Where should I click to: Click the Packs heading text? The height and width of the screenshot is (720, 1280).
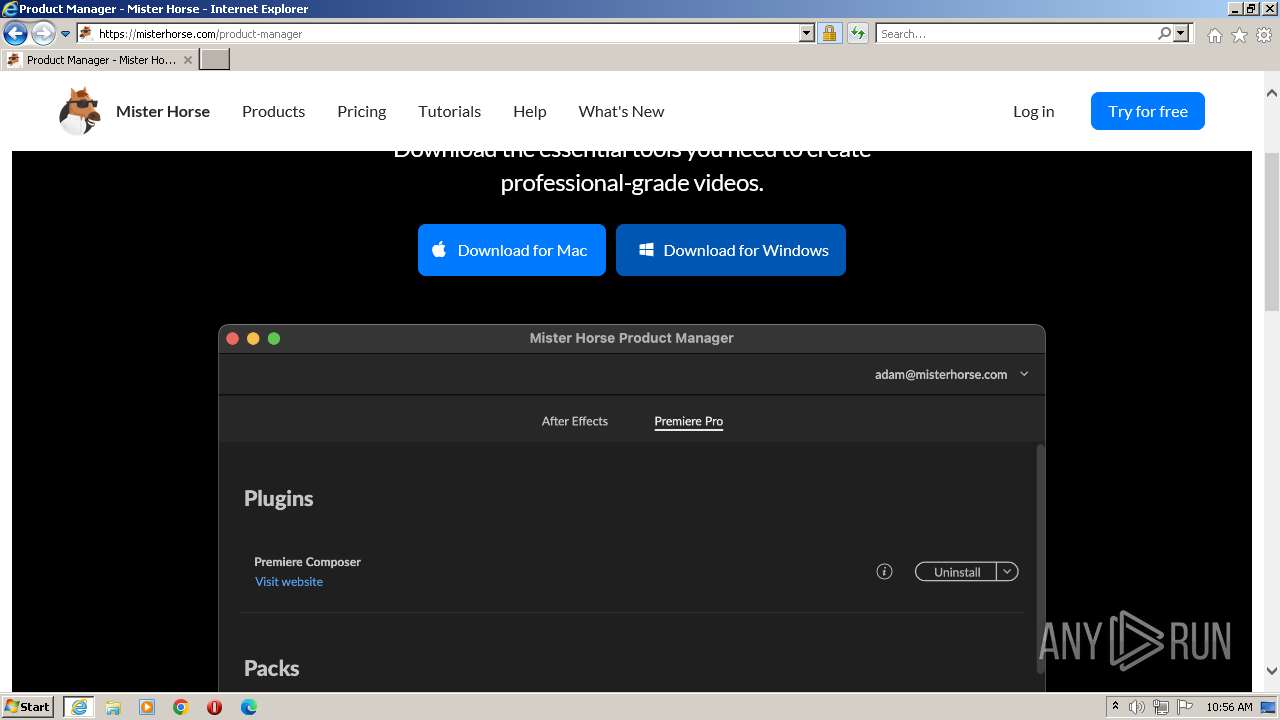click(x=271, y=668)
